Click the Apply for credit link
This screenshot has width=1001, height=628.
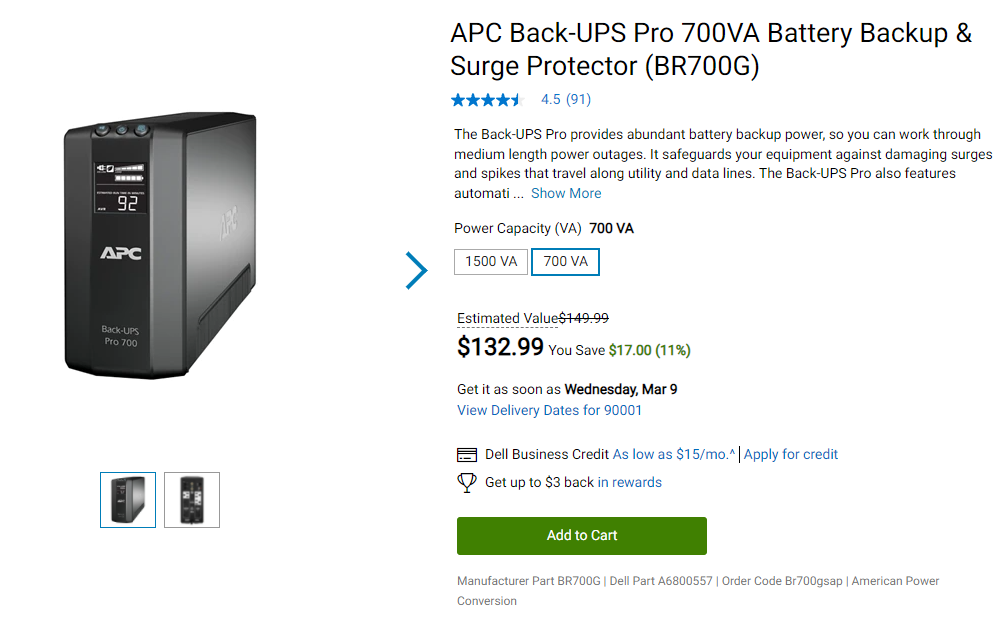[x=791, y=454]
